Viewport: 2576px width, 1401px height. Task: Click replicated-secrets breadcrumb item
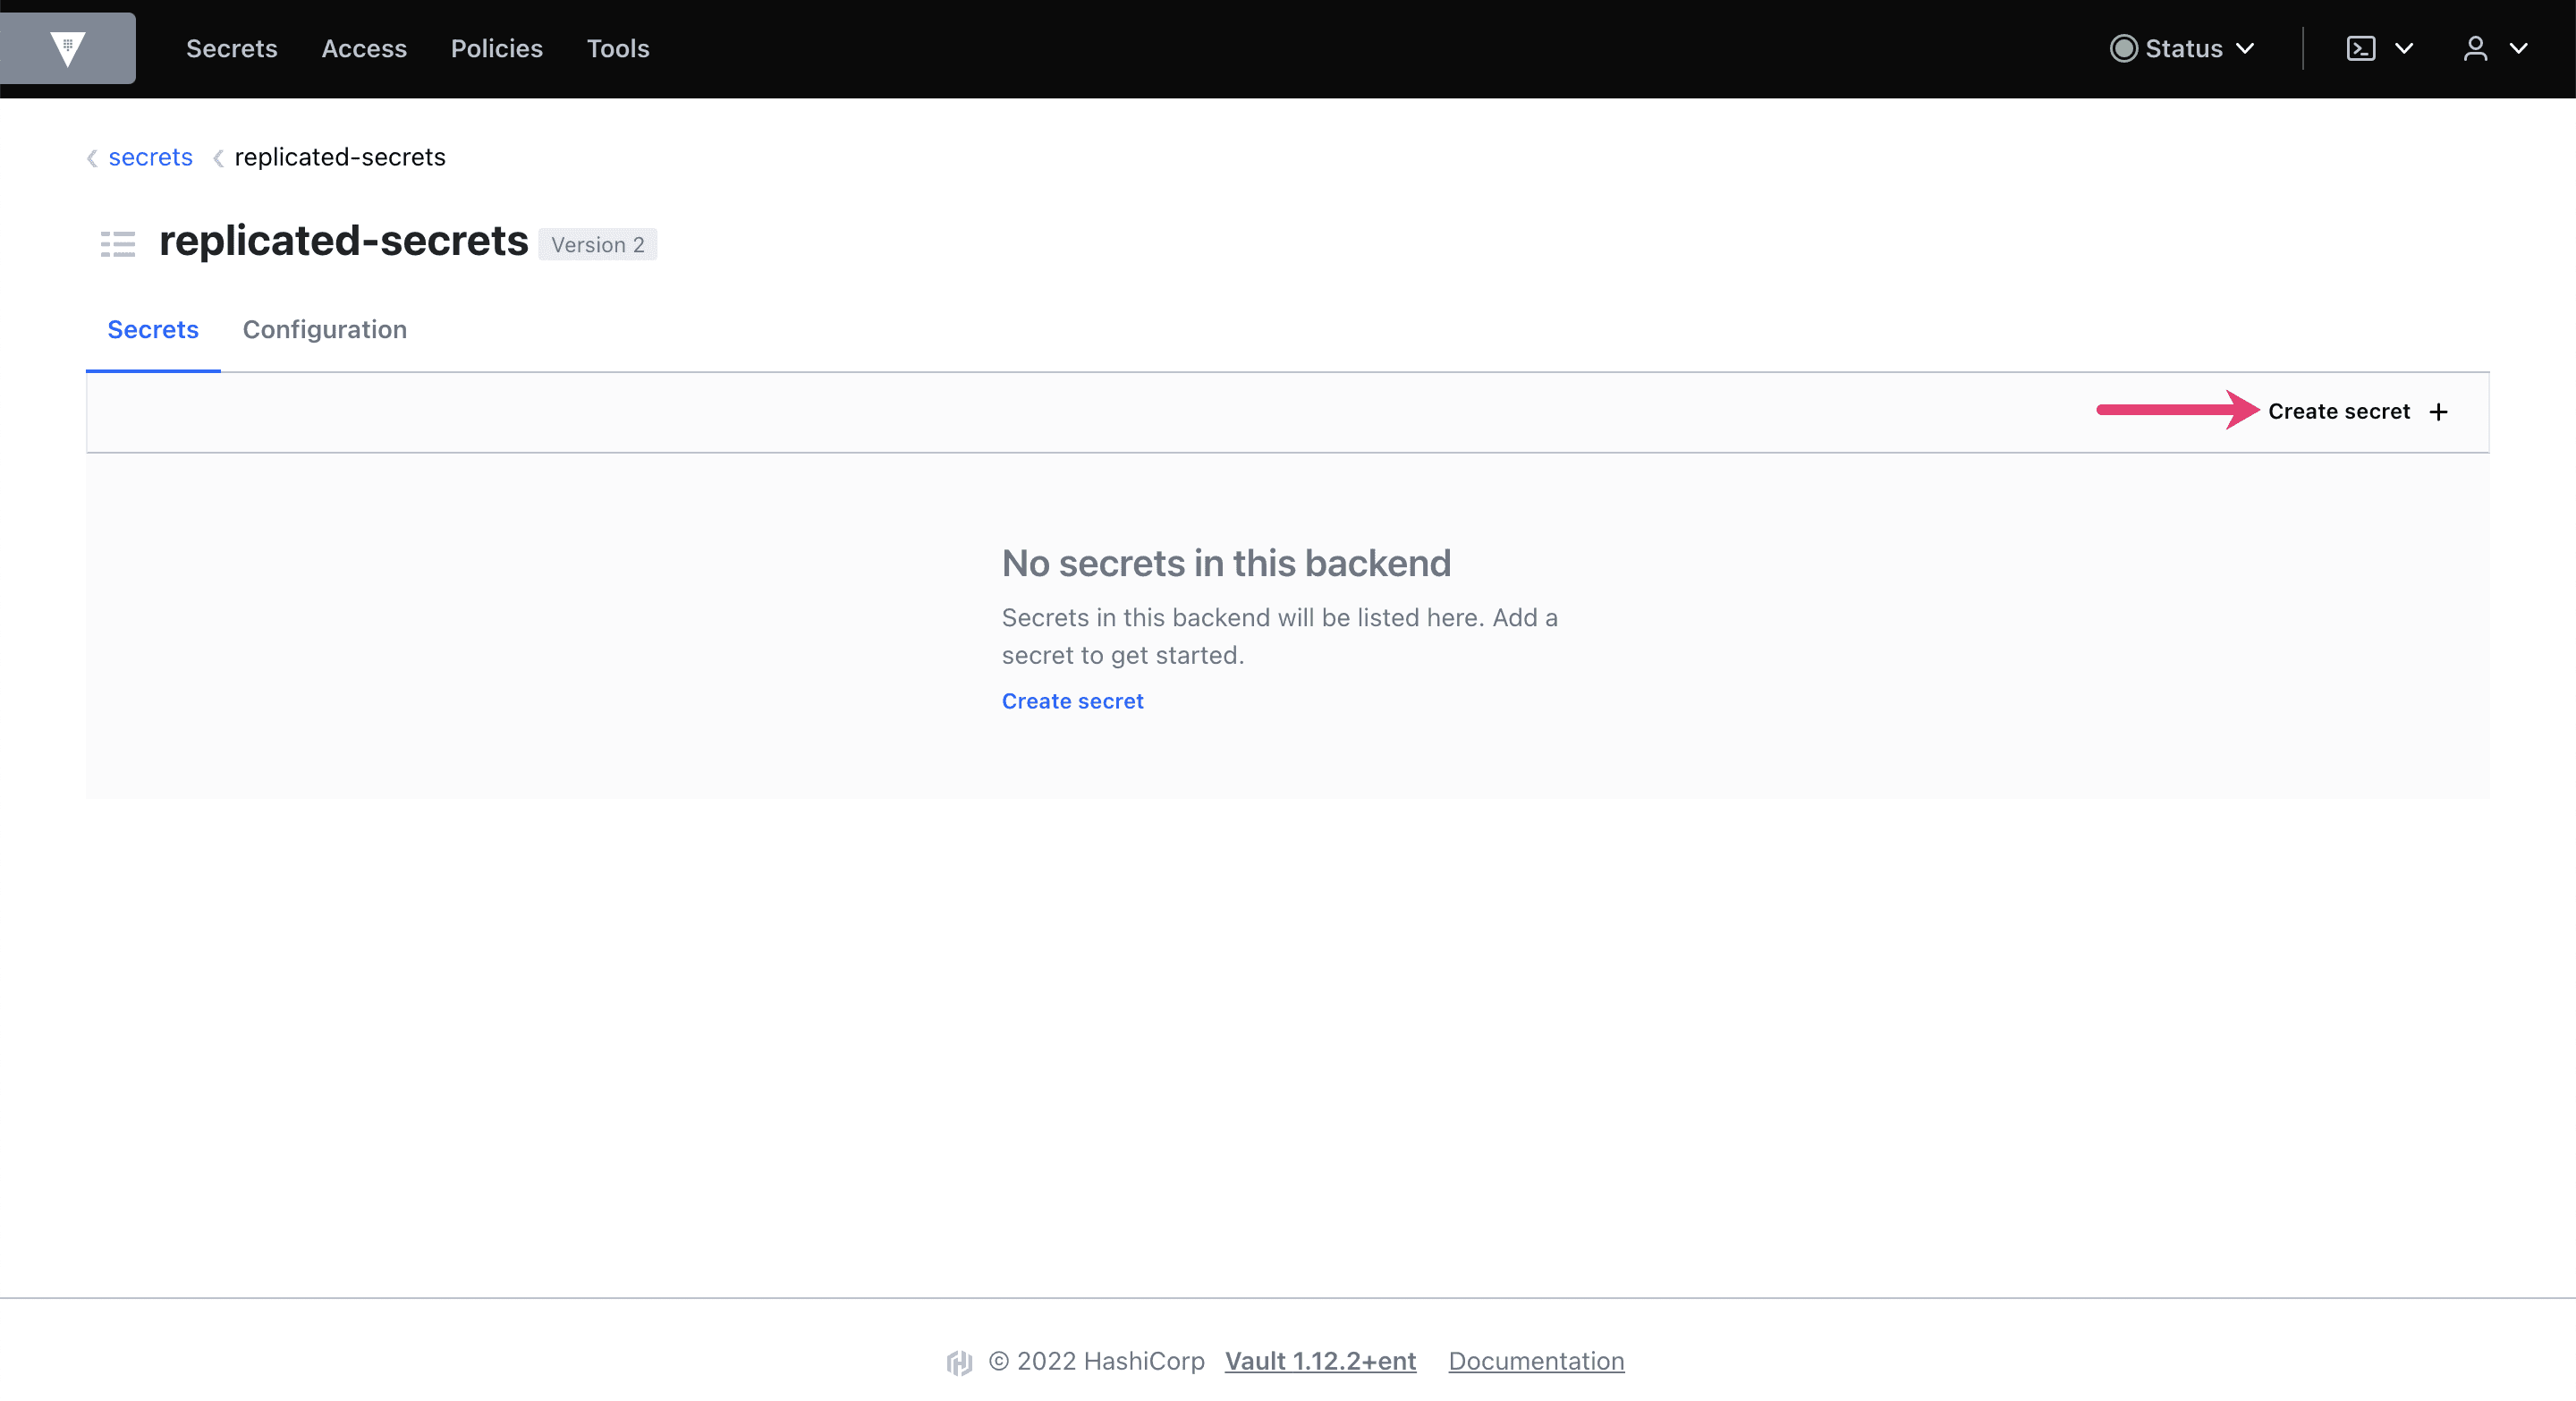coord(340,157)
